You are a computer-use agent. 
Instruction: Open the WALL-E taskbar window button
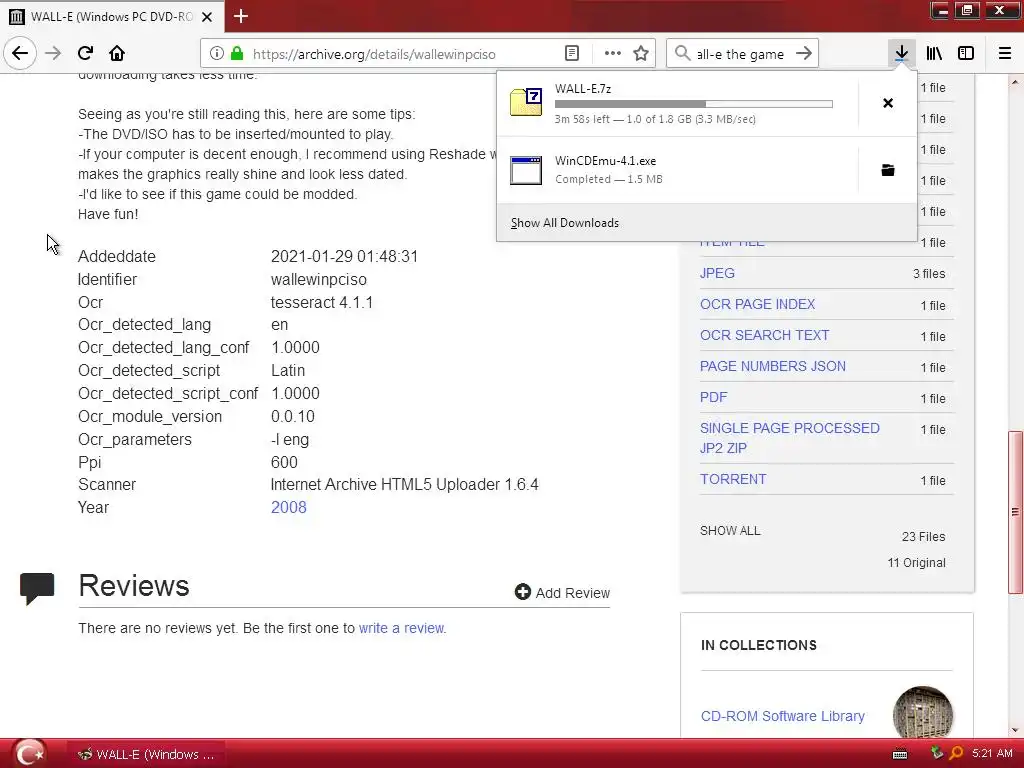147,754
